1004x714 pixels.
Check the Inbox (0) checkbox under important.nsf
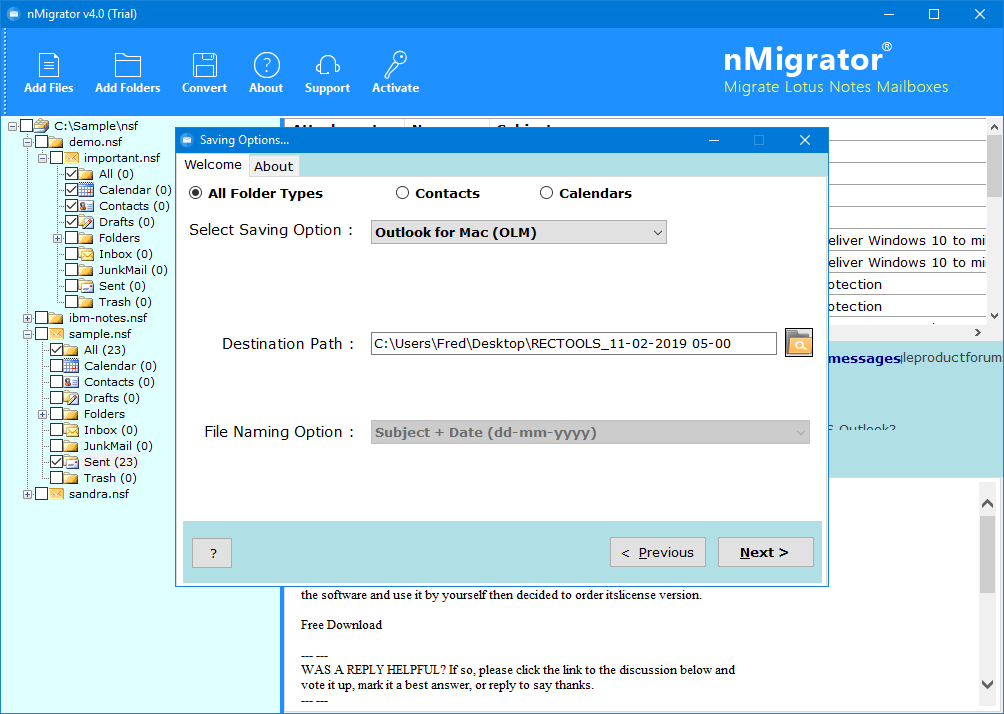(x=72, y=254)
